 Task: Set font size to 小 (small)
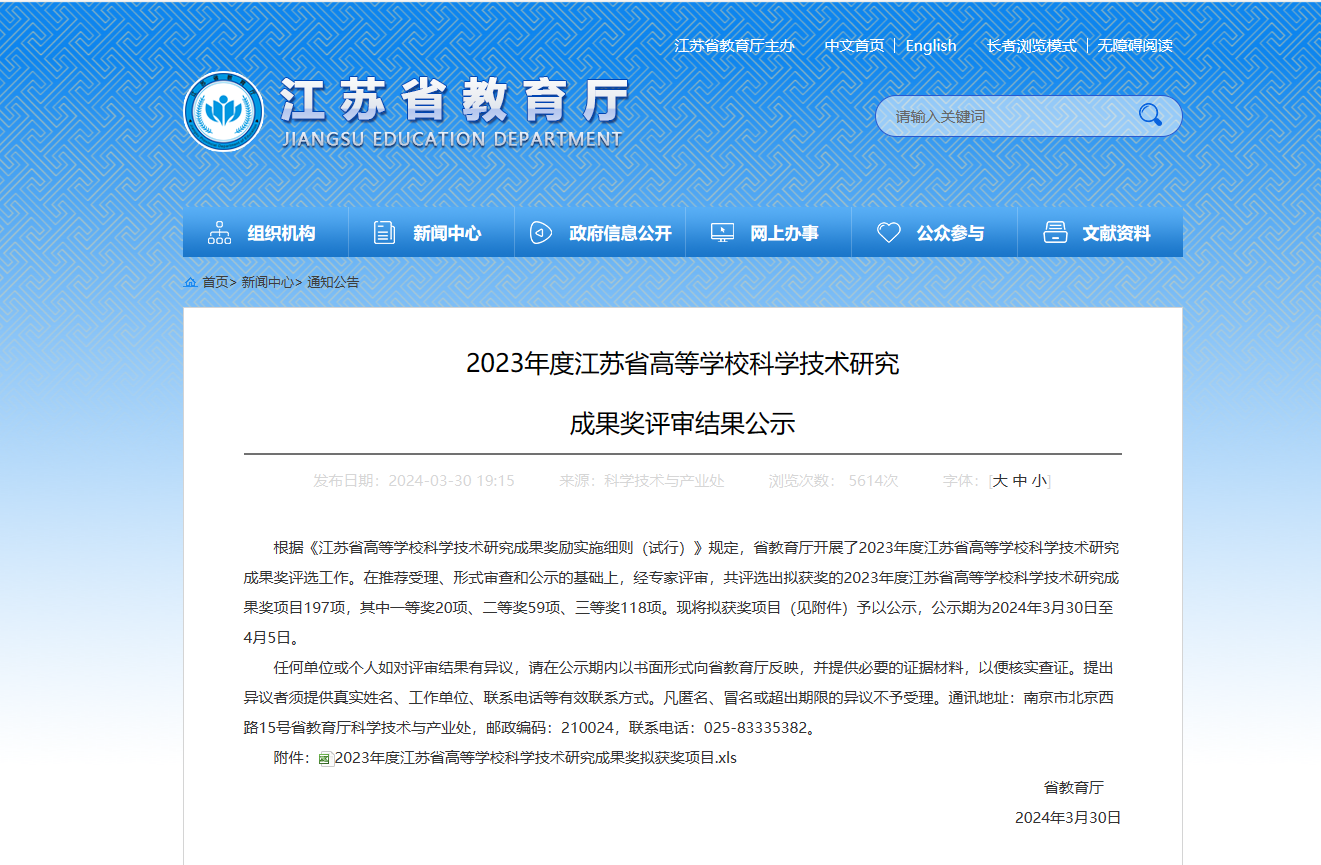click(1040, 481)
